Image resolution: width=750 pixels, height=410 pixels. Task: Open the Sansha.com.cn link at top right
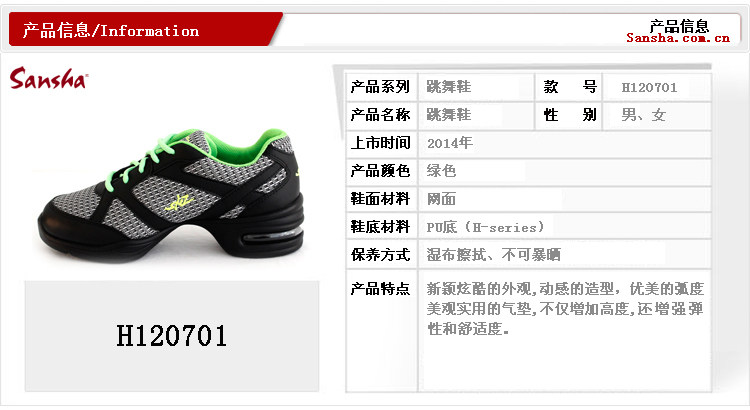pyautogui.click(x=678, y=38)
